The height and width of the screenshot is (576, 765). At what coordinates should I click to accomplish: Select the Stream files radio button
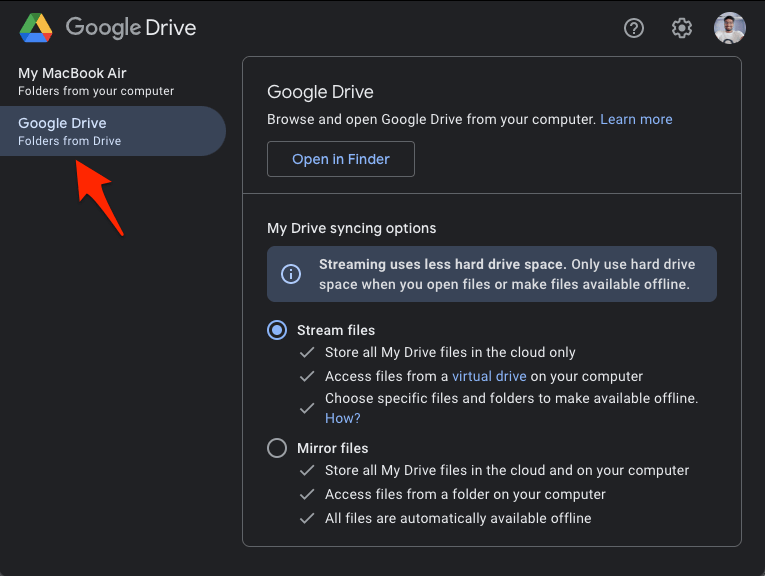tap(277, 330)
